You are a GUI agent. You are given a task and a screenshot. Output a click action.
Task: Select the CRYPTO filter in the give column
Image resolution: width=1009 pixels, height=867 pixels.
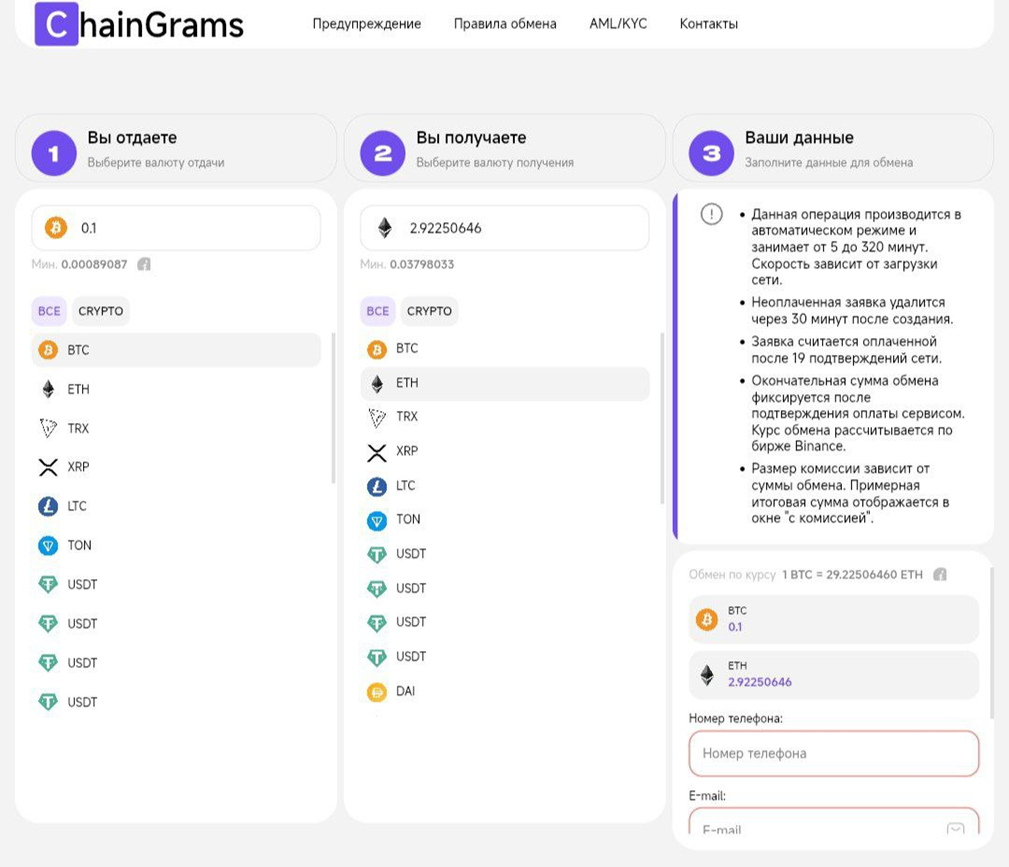(x=100, y=311)
